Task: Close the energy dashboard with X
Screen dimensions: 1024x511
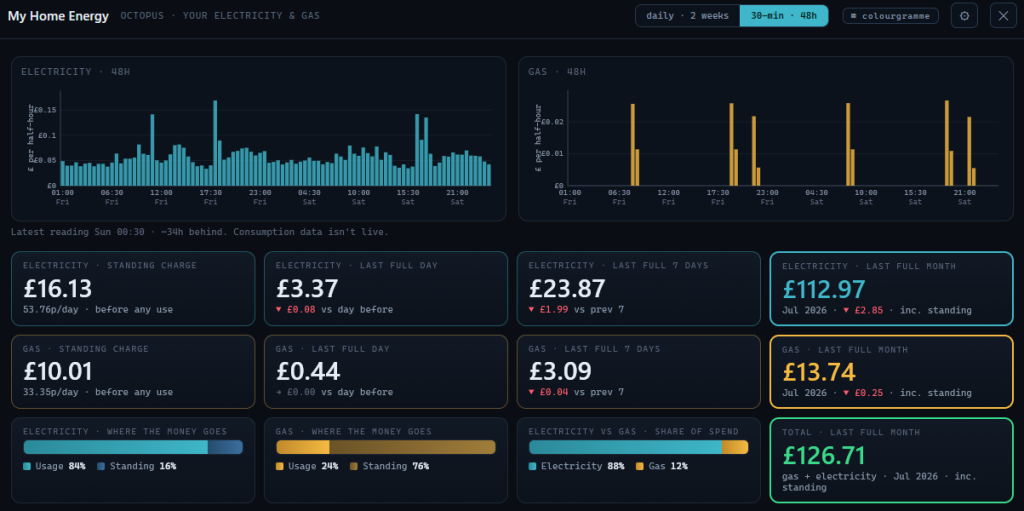Action: pyautogui.click(x=1003, y=16)
